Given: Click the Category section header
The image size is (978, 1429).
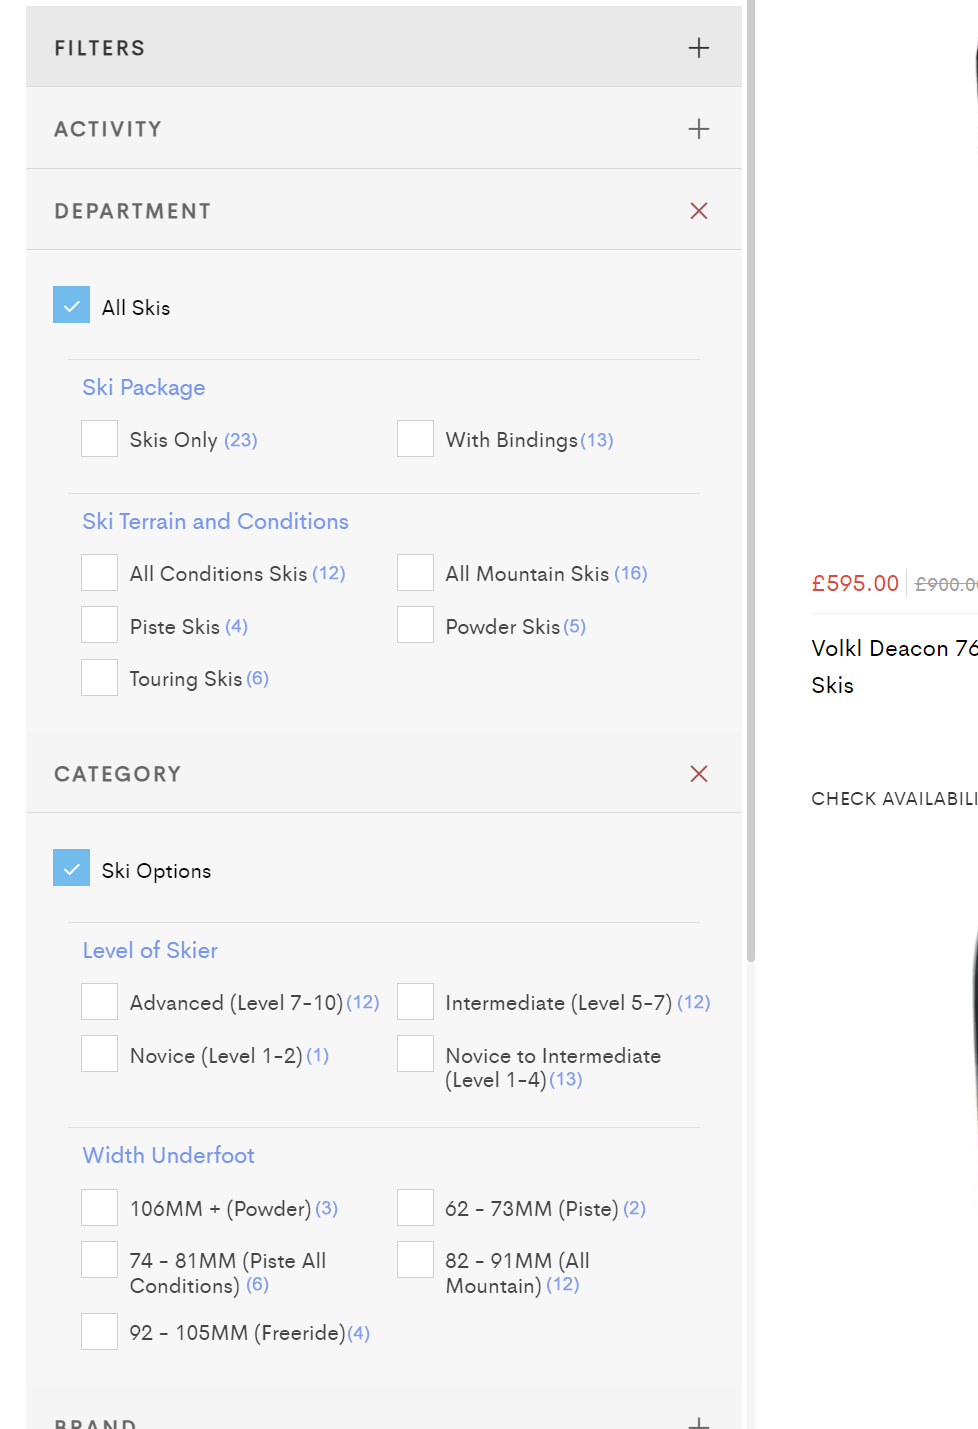Looking at the screenshot, I should (118, 774).
